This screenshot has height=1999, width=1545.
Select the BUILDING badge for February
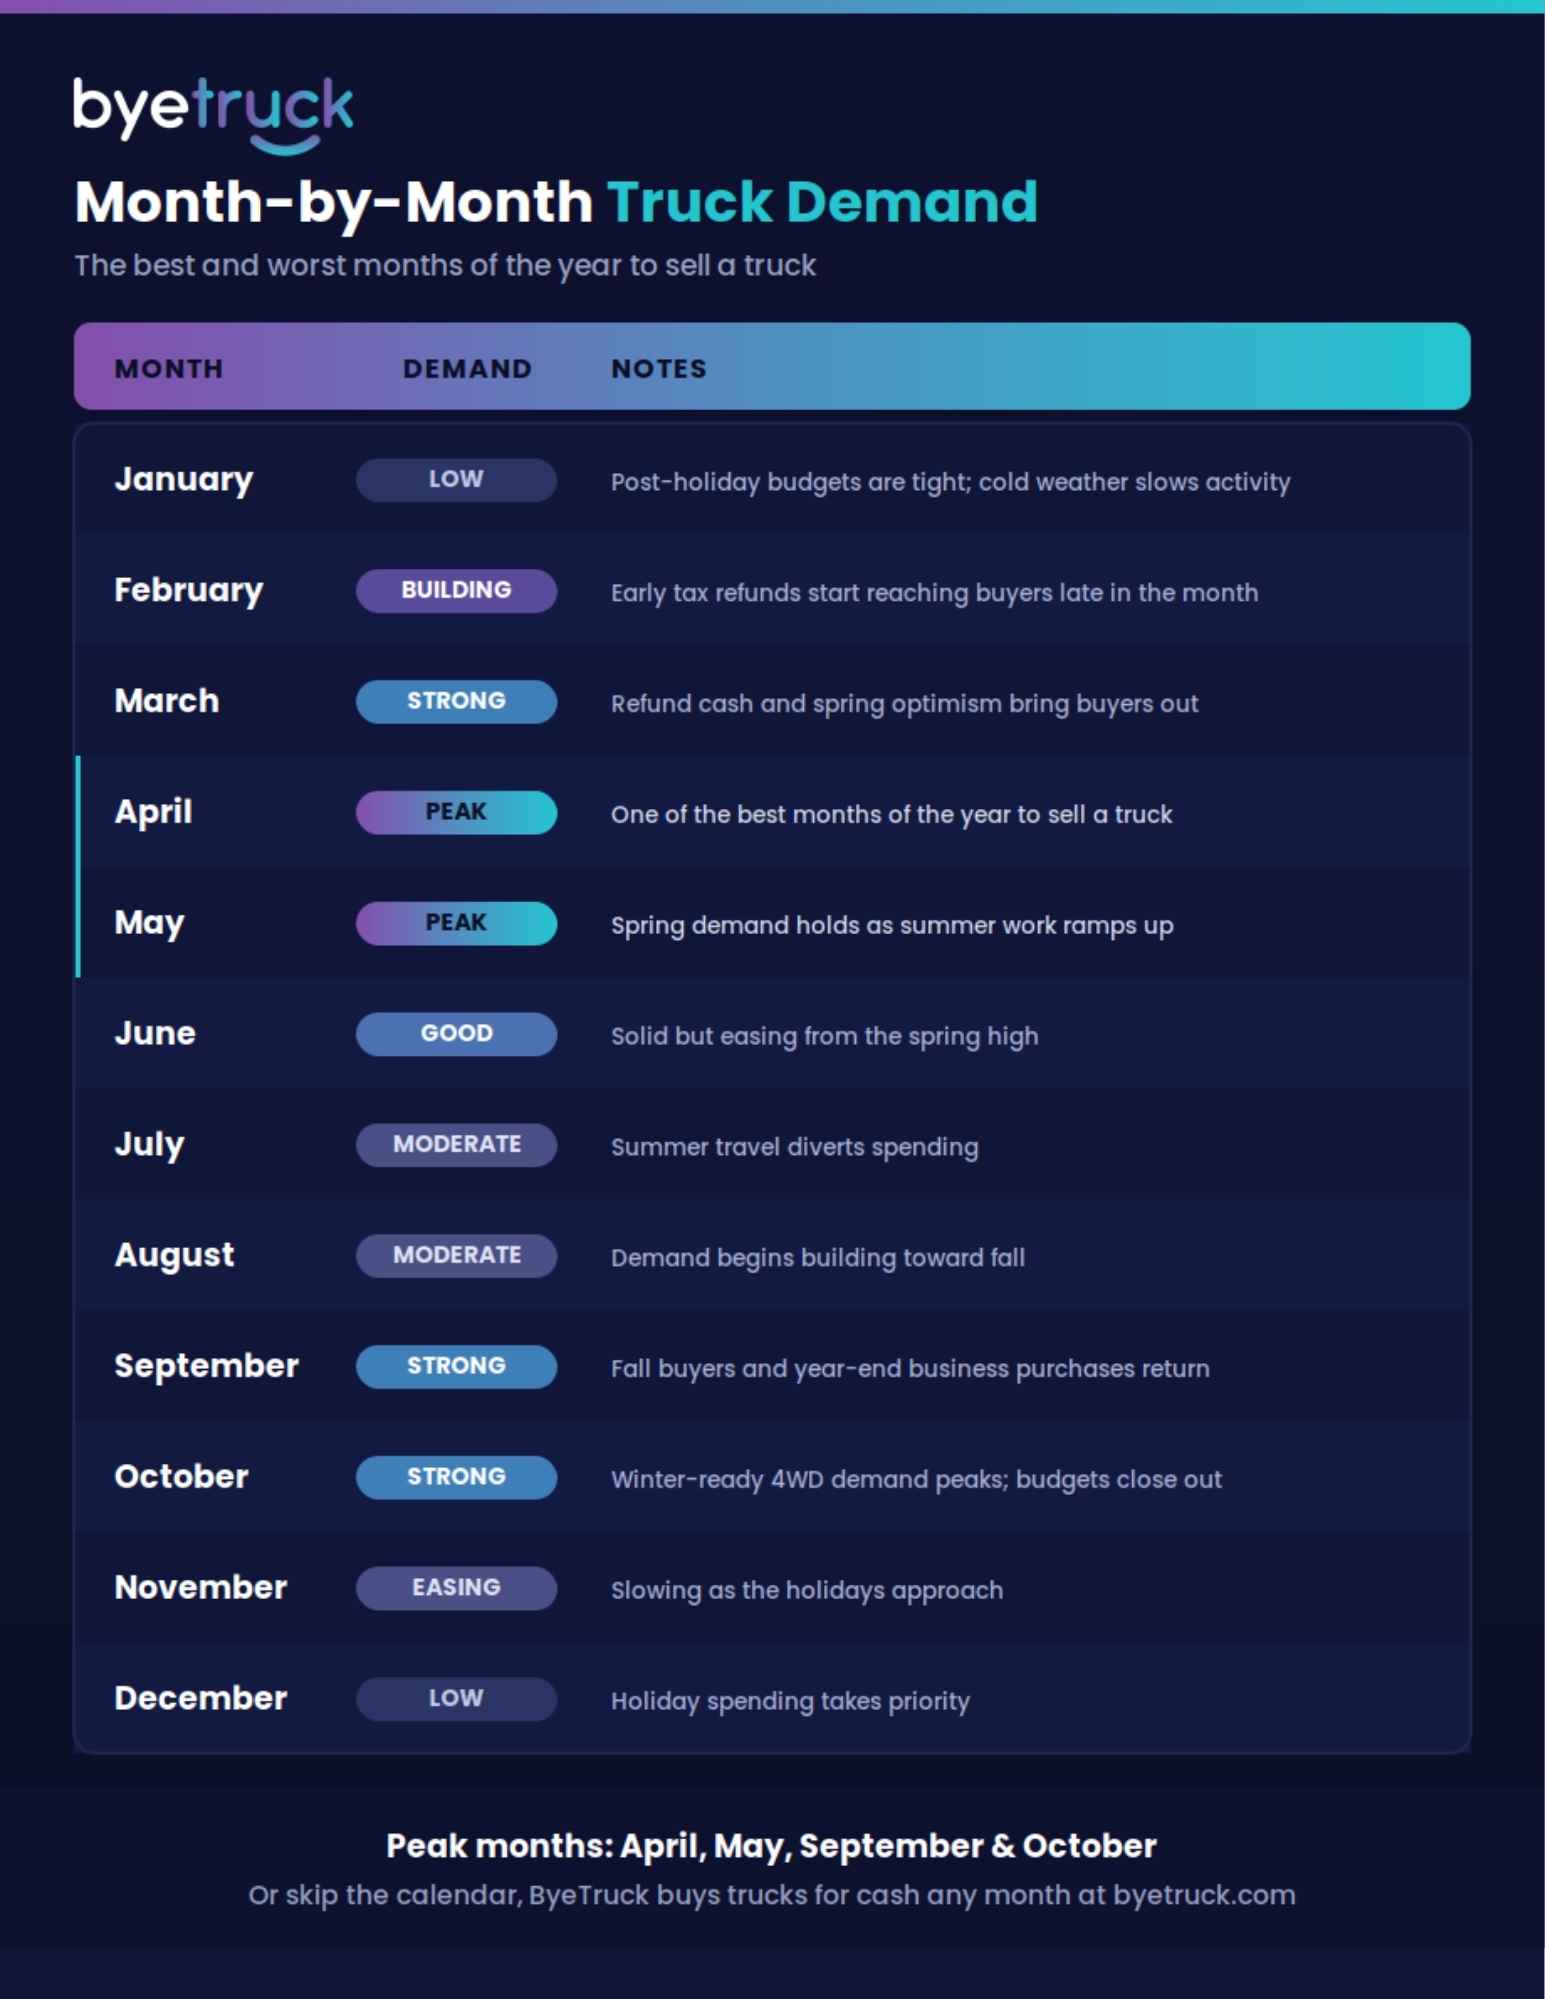click(x=456, y=591)
